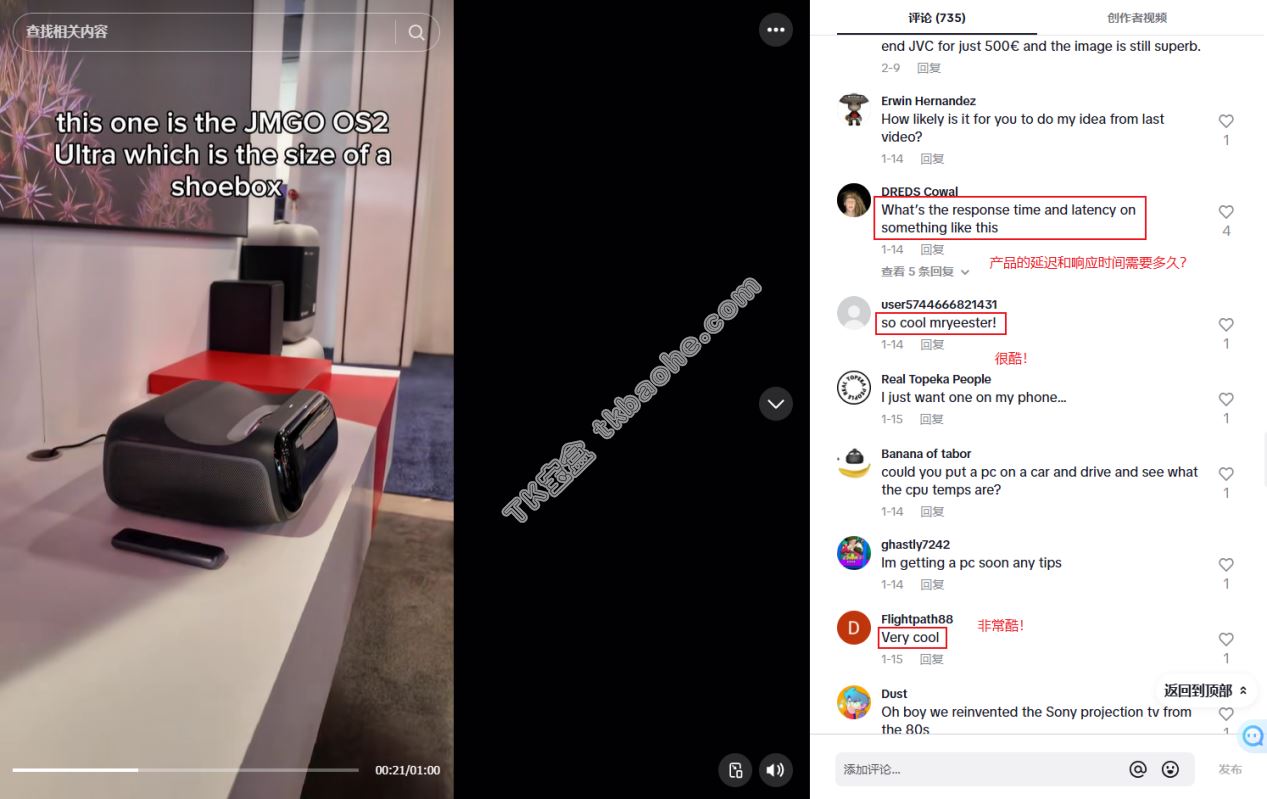Expand 查看 5 条回复 replies

coord(925,272)
